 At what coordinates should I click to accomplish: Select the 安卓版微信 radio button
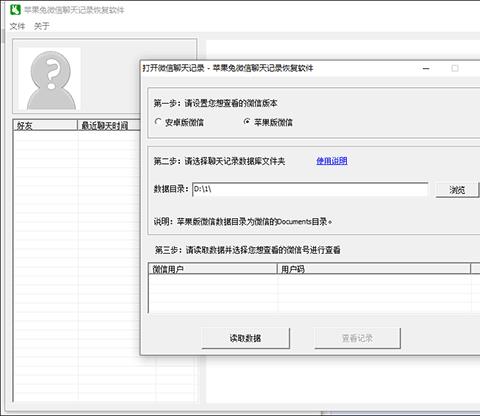click(158, 122)
